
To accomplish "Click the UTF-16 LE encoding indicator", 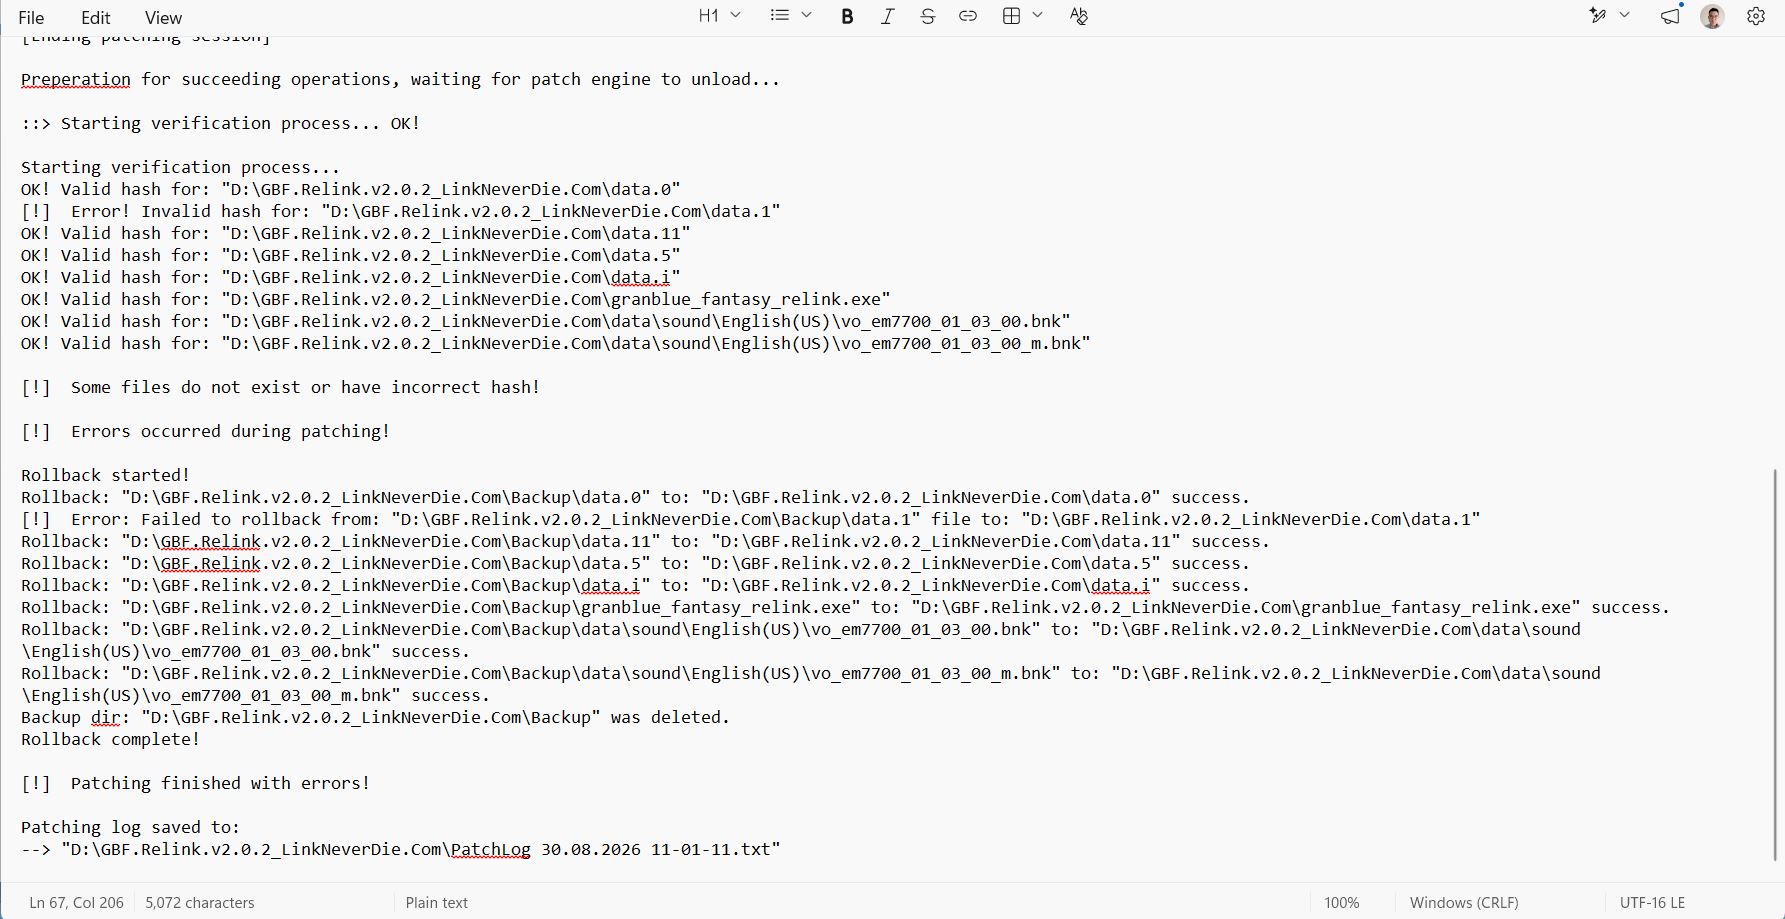I will (1652, 902).
